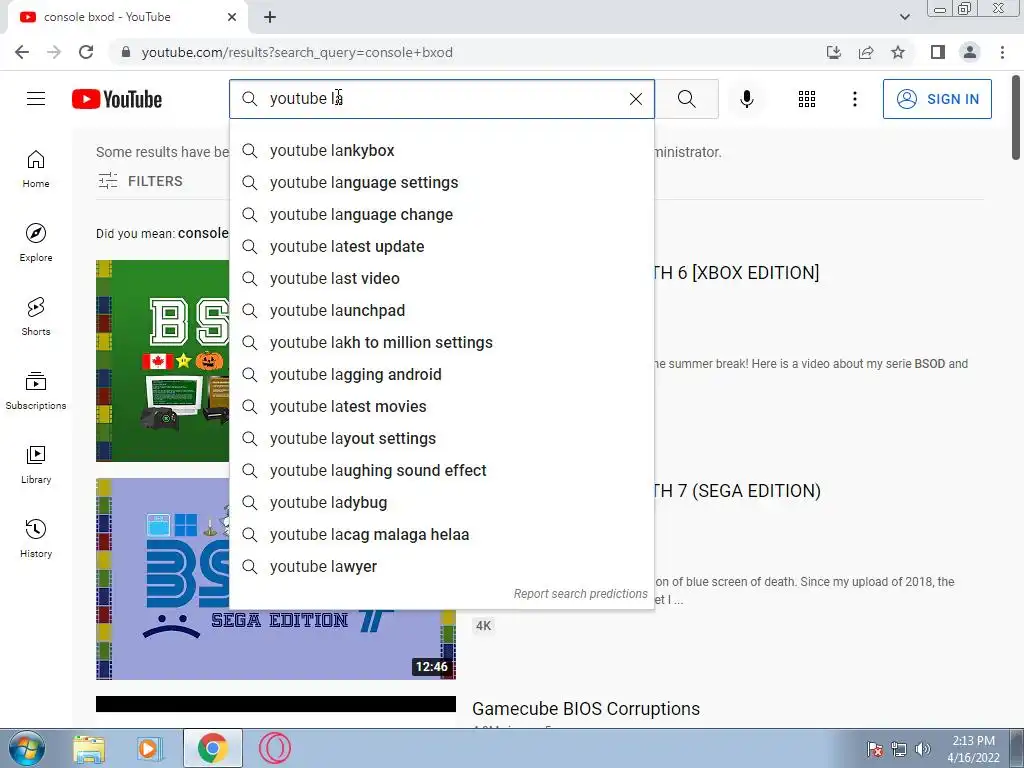Select suggestion youtube launchpad
This screenshot has height=768, width=1024.
[441, 310]
